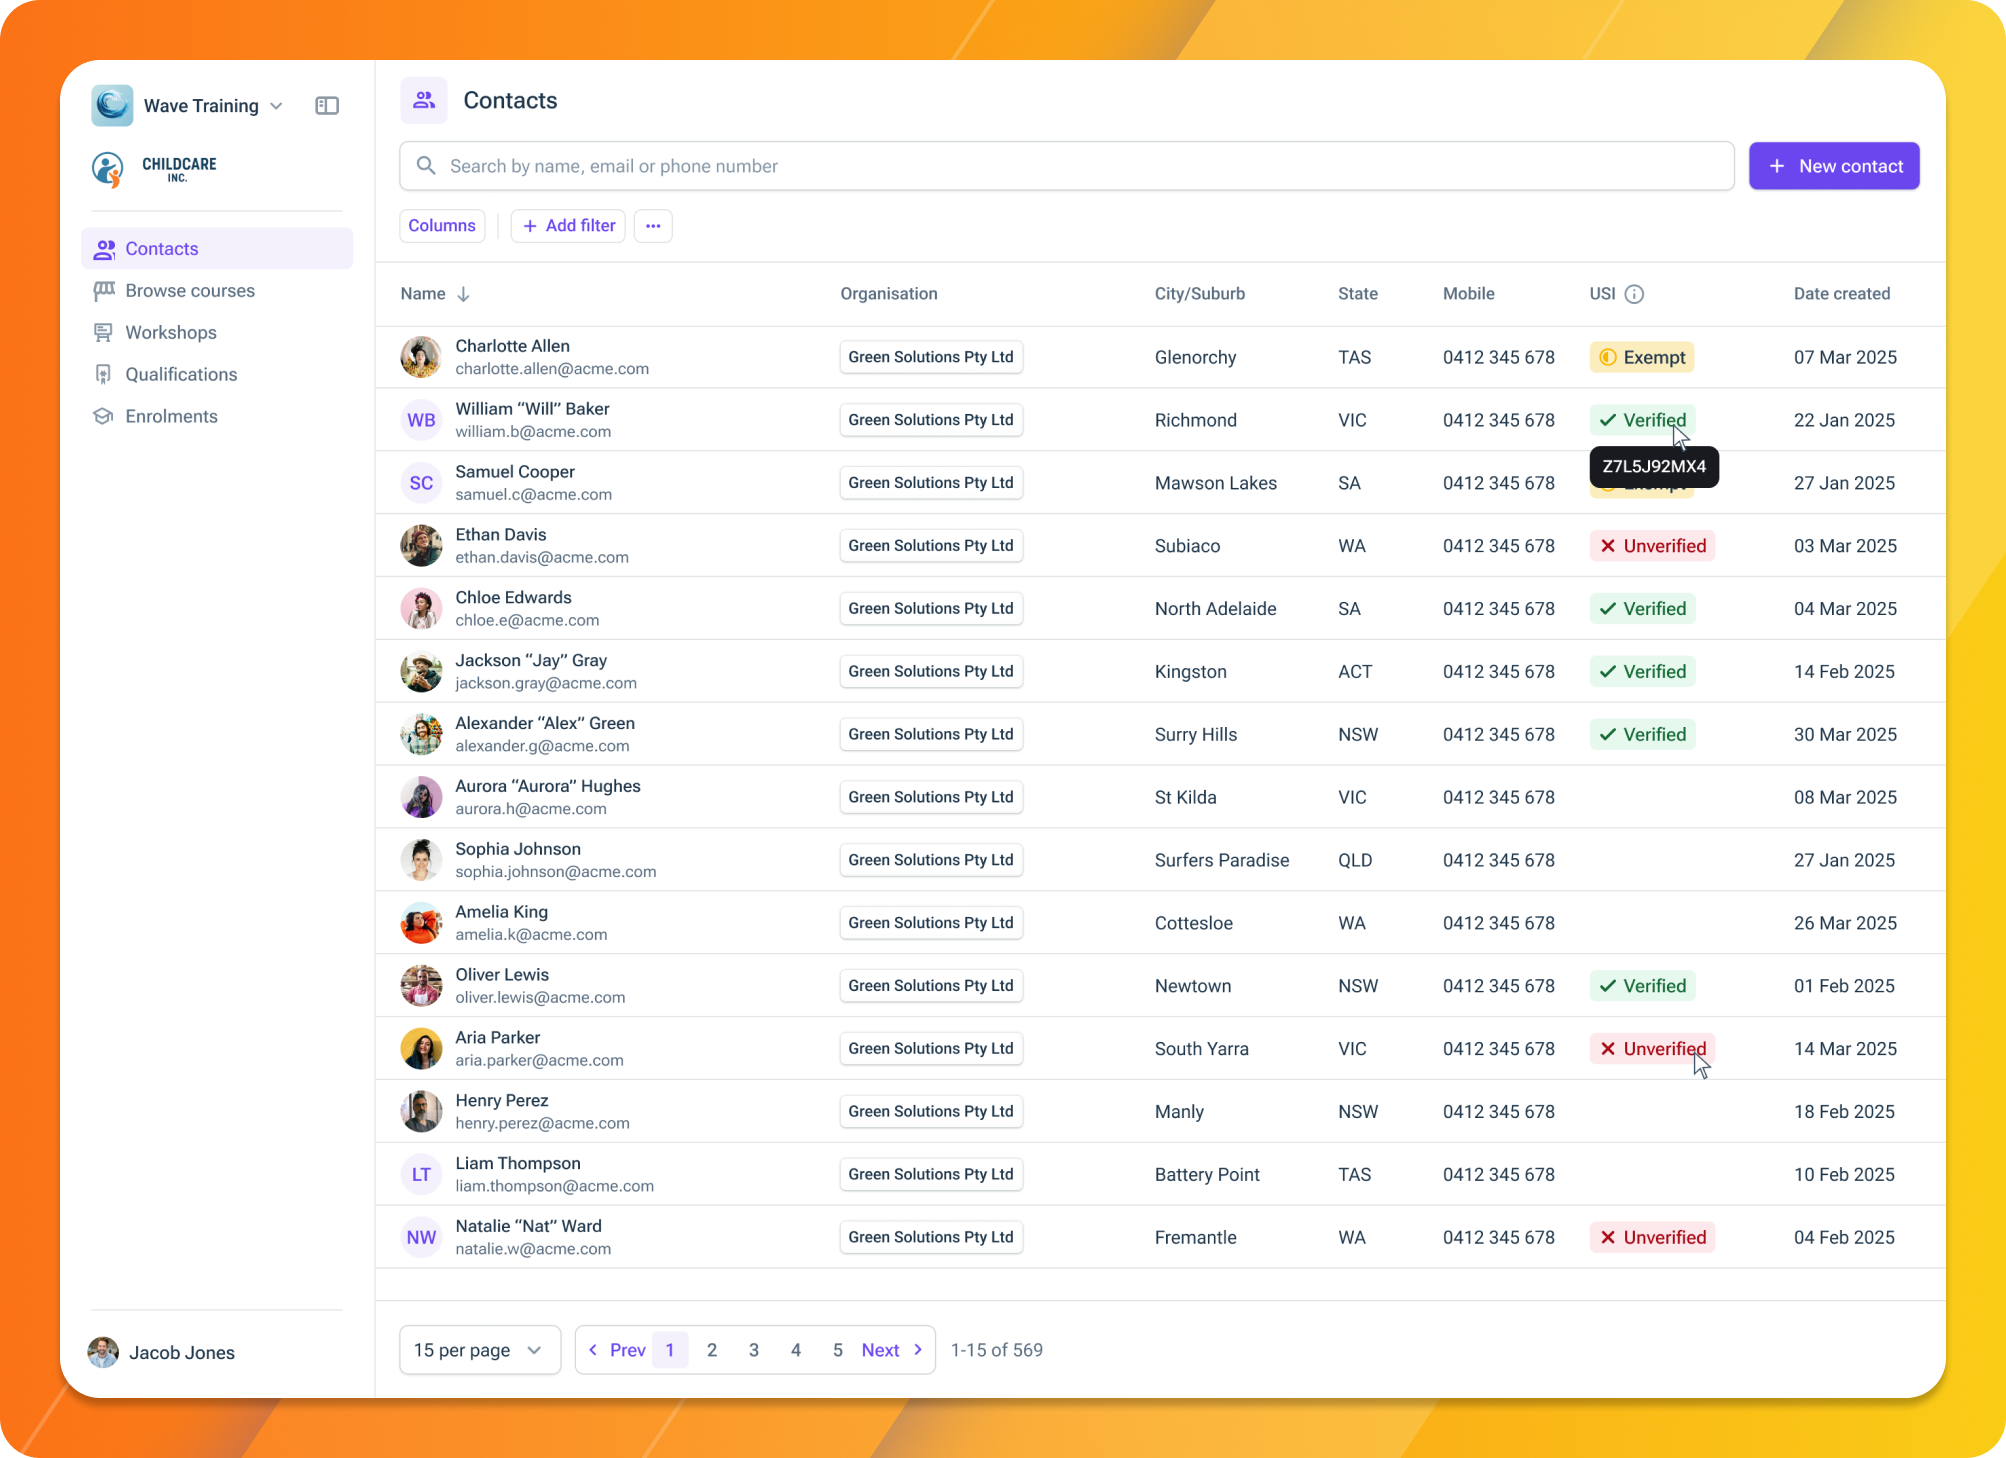The image size is (2006, 1458).
Task: Click Green Solutions Pty Ltd for Charlotte Allen
Action: tap(931, 357)
